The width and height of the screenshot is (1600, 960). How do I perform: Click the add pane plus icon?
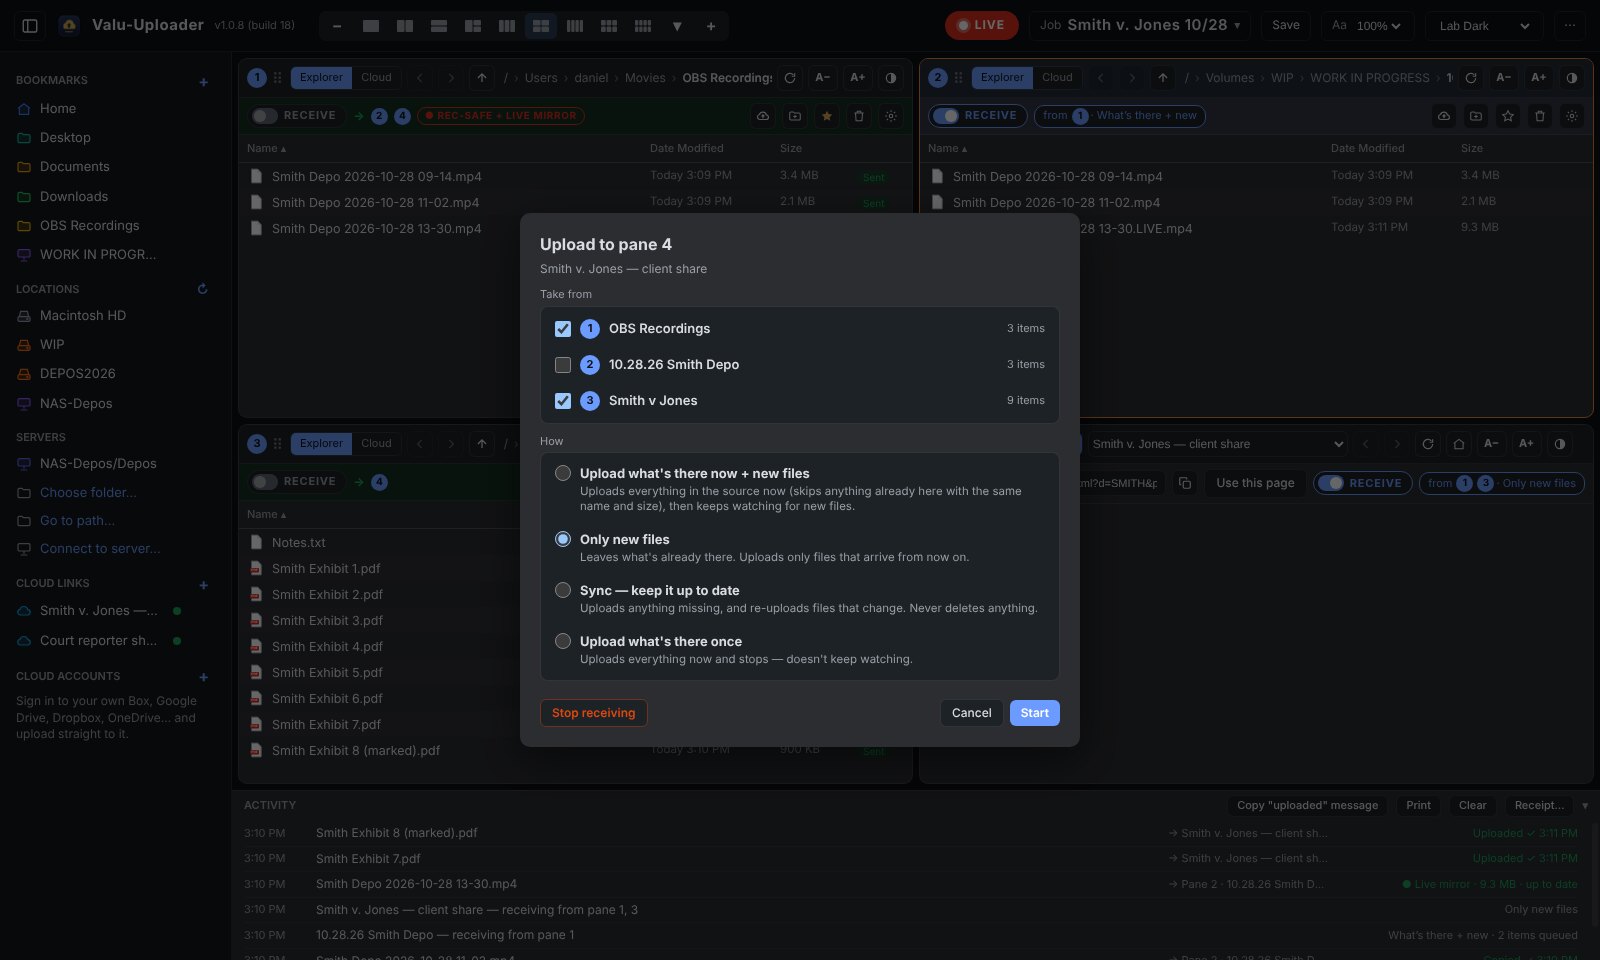[x=711, y=26]
